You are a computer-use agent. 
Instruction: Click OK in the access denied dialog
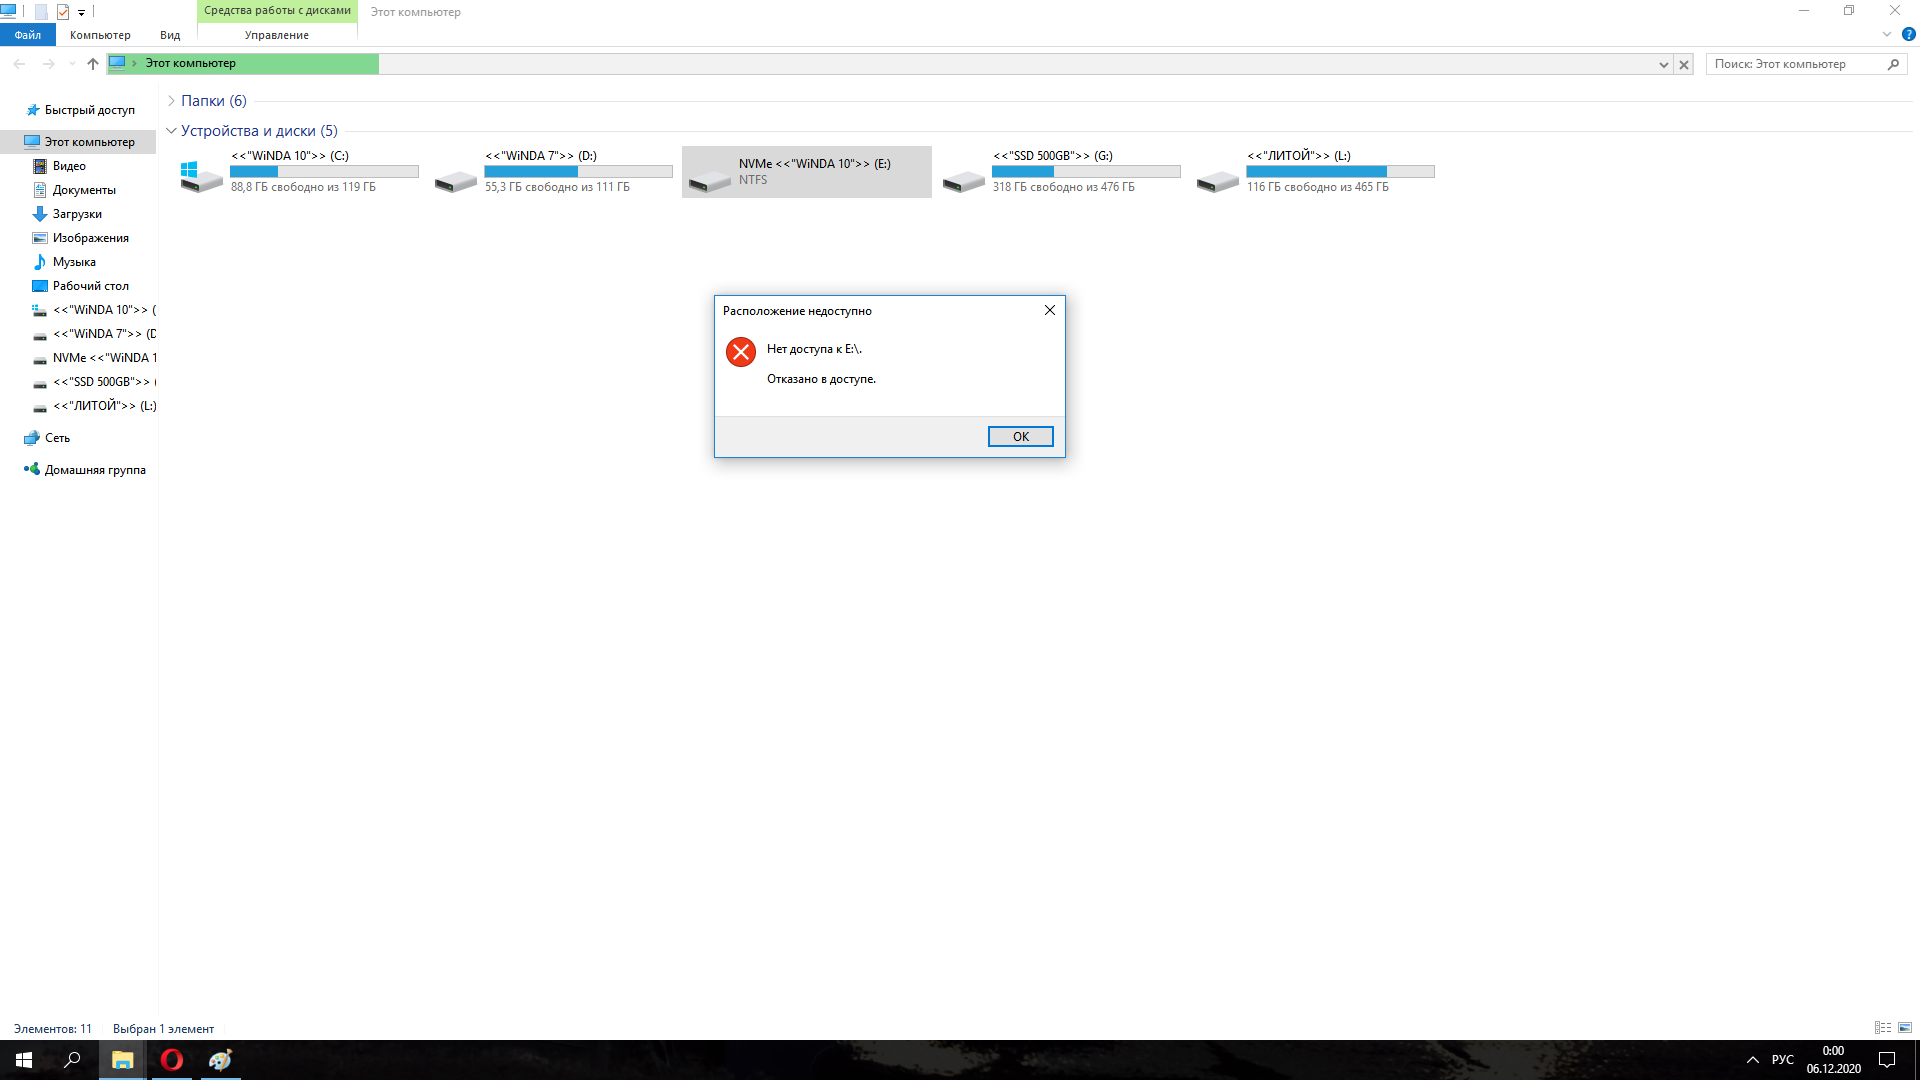pos(1020,437)
